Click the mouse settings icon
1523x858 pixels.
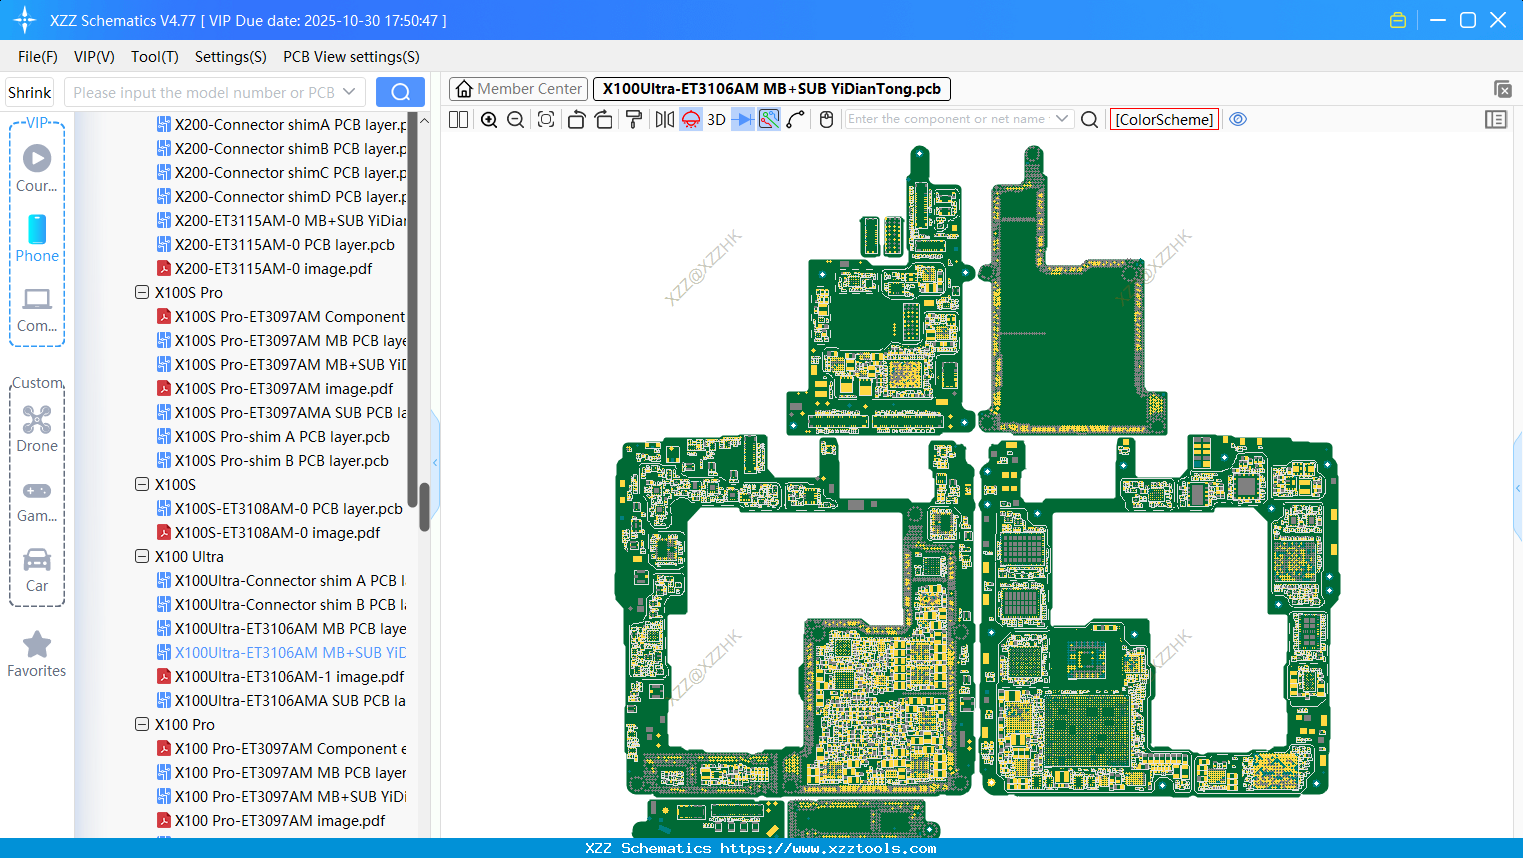pyautogui.click(x=826, y=120)
